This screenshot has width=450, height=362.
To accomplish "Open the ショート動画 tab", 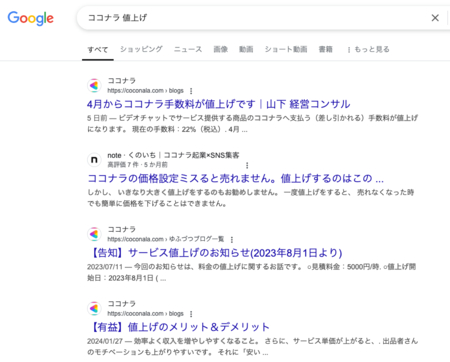I will tap(286, 49).
